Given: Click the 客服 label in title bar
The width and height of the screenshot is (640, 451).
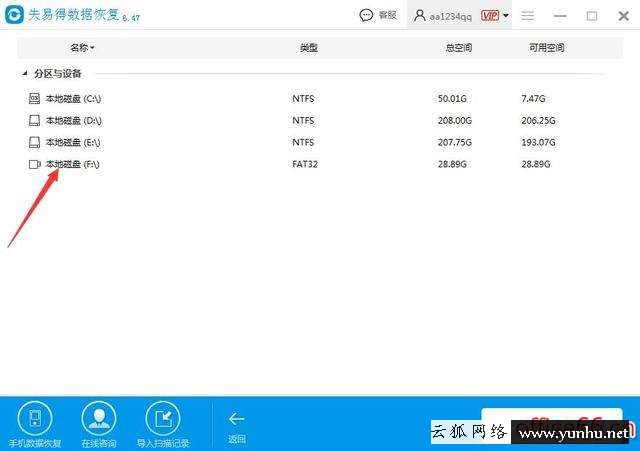Looking at the screenshot, I should click(387, 16).
